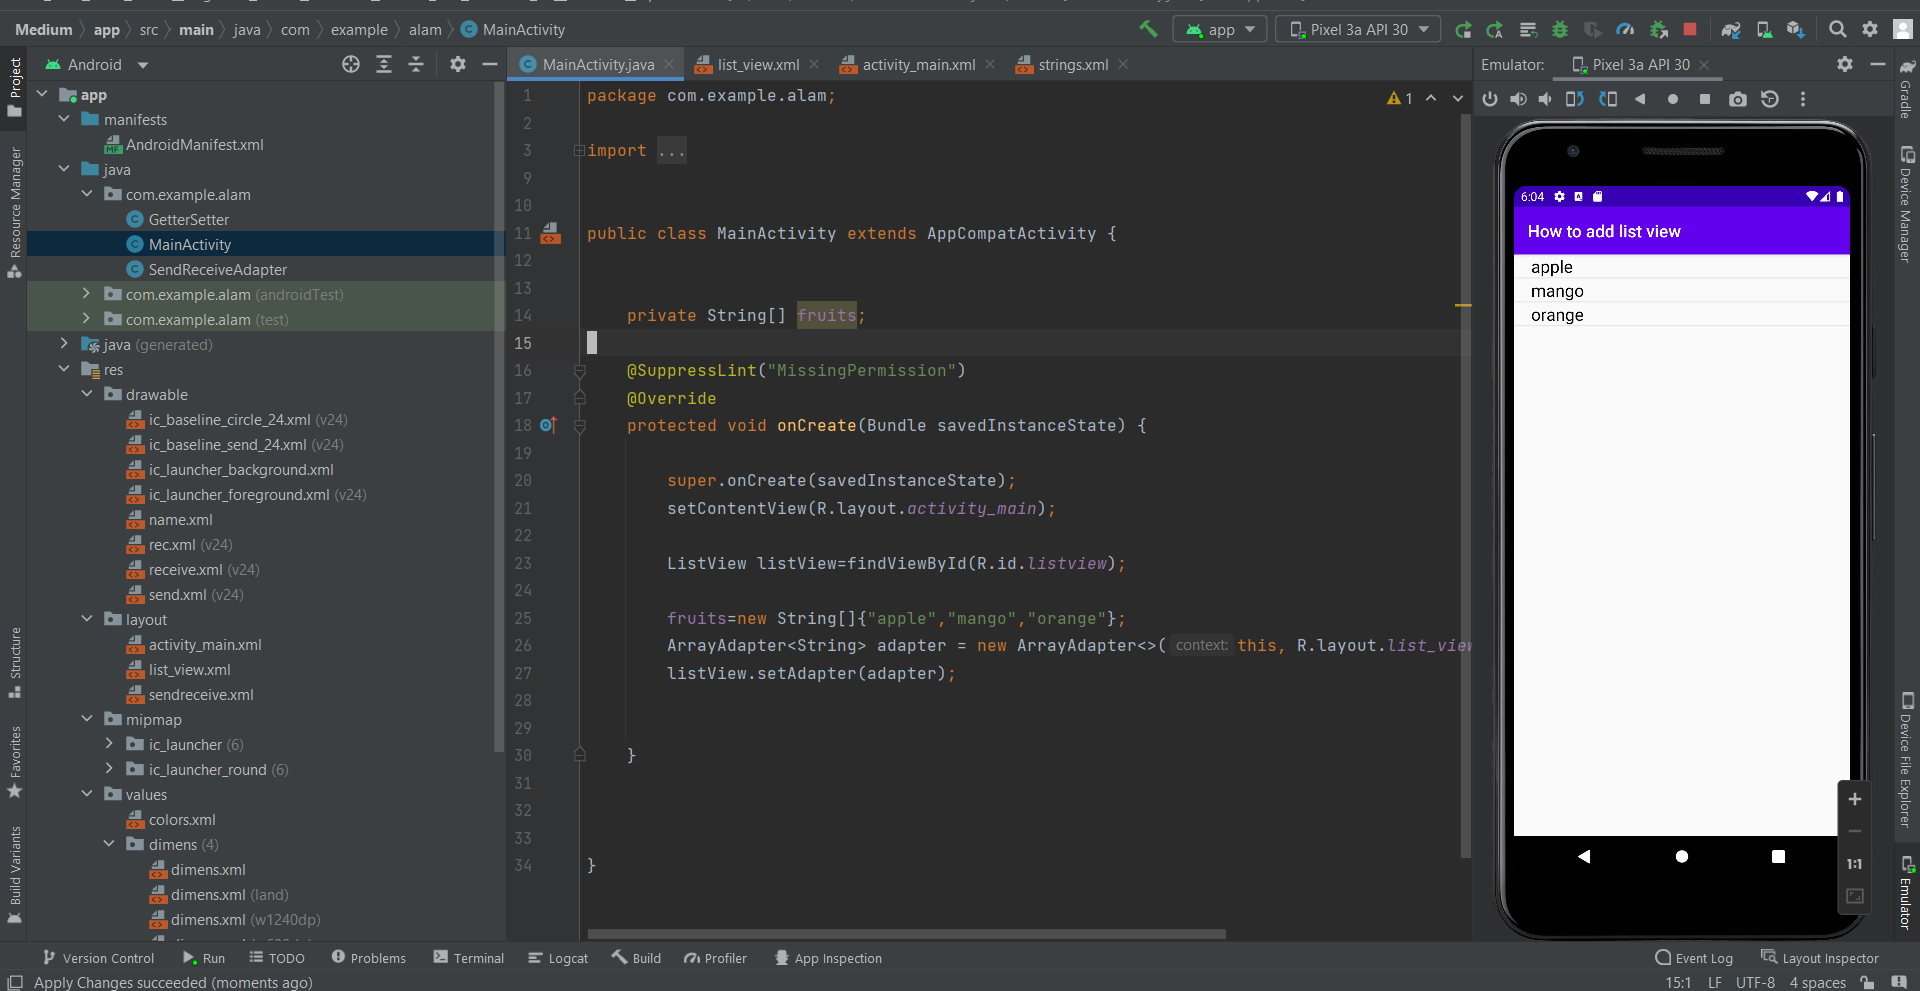Image resolution: width=1920 pixels, height=991 pixels.
Task: Switch to the strings.xml editor tab
Action: pyautogui.click(x=1072, y=65)
